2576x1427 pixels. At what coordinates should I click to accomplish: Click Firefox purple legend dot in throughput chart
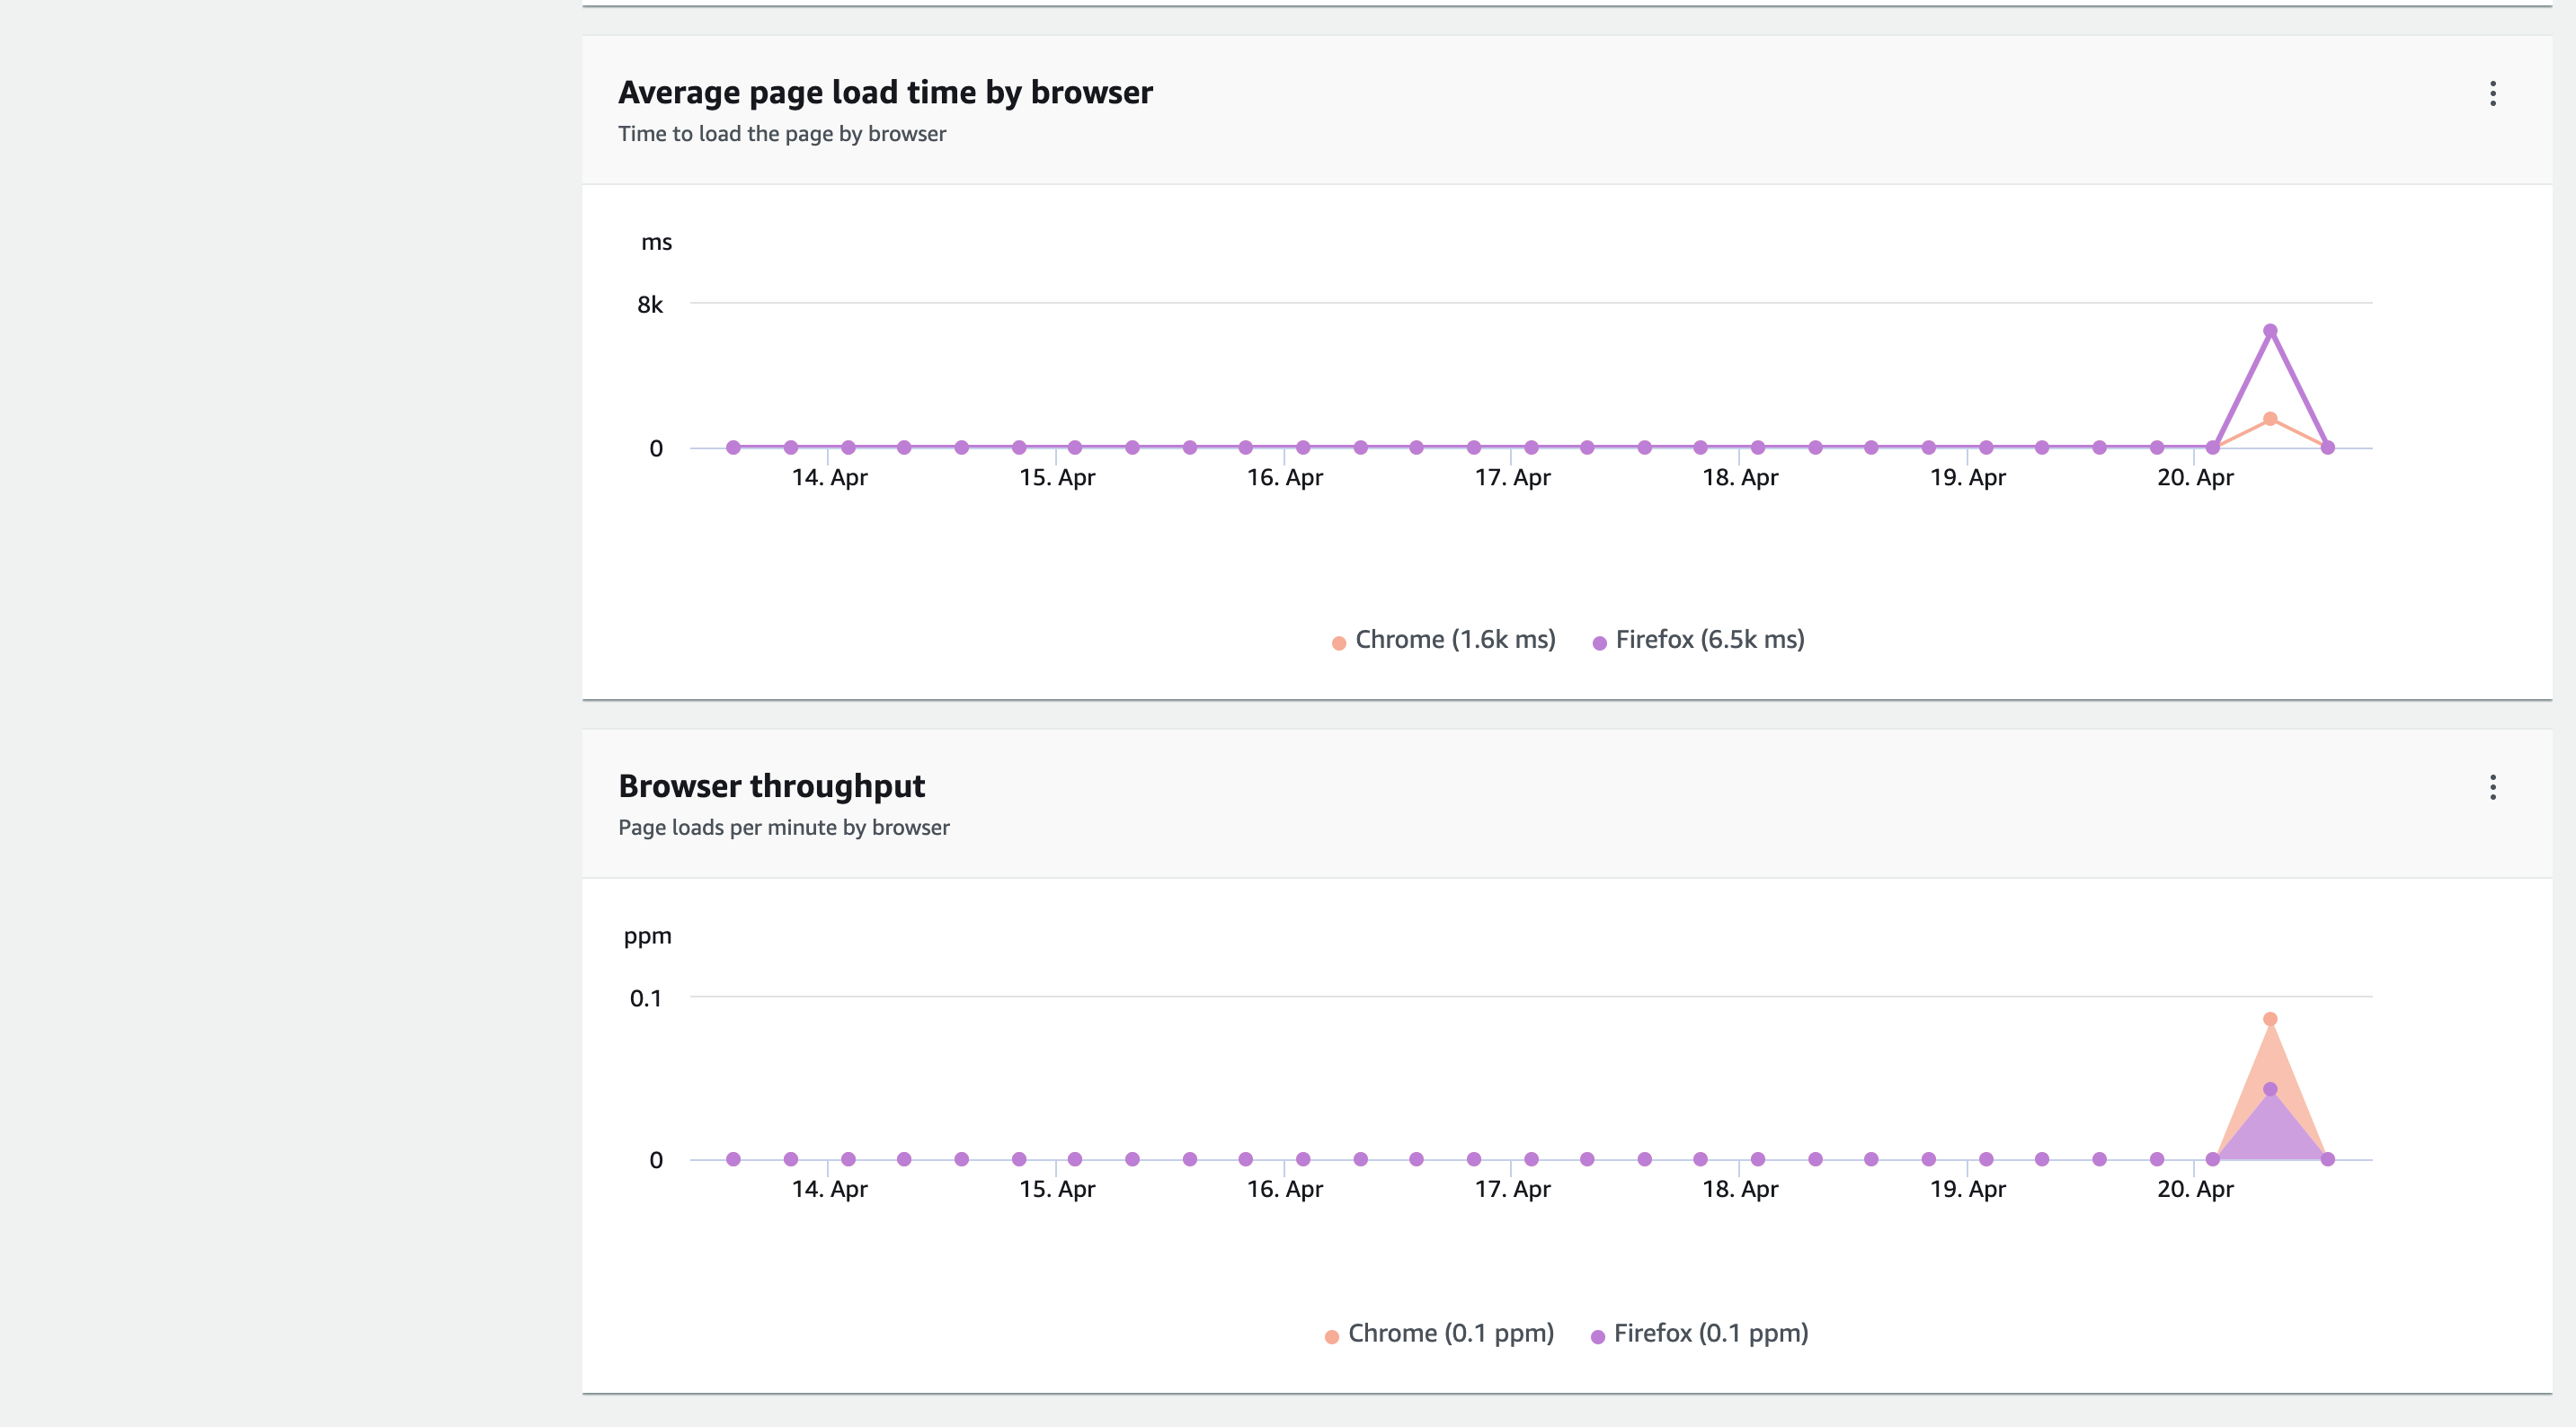pos(1598,1338)
